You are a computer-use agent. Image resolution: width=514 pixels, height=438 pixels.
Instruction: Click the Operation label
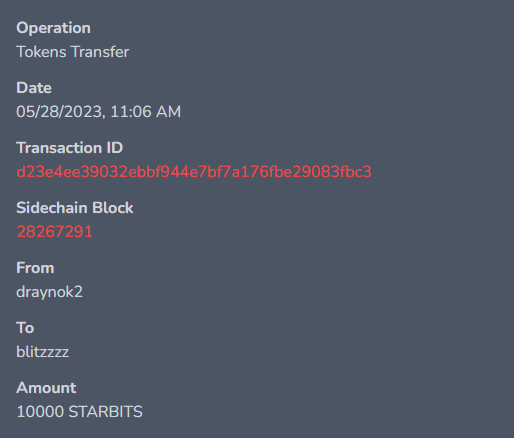pyautogui.click(x=53, y=28)
